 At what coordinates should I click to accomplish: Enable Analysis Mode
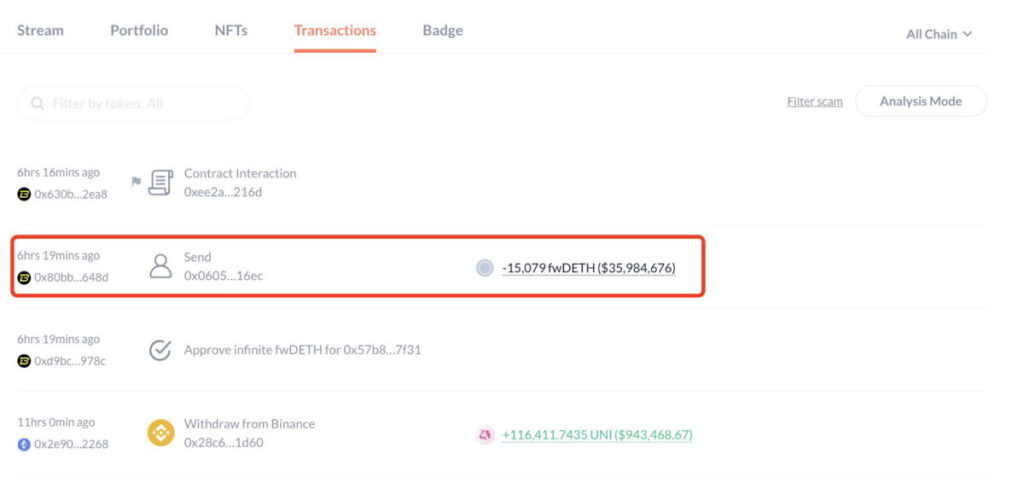(920, 101)
